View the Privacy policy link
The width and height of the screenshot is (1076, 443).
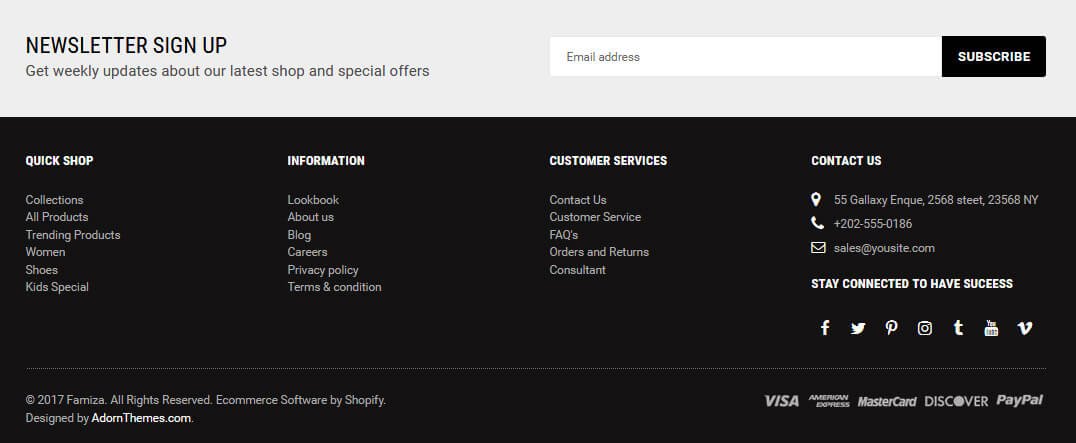[x=323, y=270]
